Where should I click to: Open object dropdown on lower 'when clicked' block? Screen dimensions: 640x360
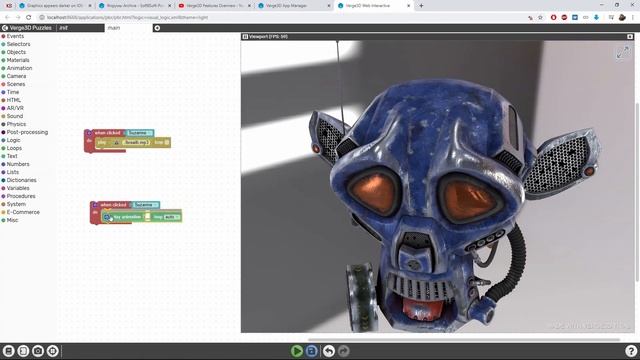coord(146,204)
